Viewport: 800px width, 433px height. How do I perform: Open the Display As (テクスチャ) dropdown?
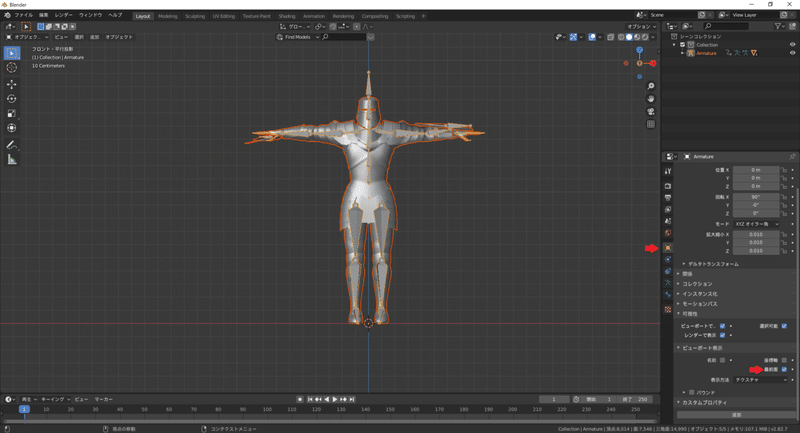click(x=761, y=380)
